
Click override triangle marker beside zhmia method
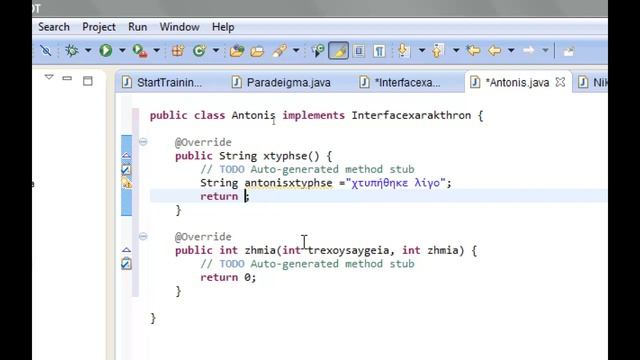coord(126,250)
